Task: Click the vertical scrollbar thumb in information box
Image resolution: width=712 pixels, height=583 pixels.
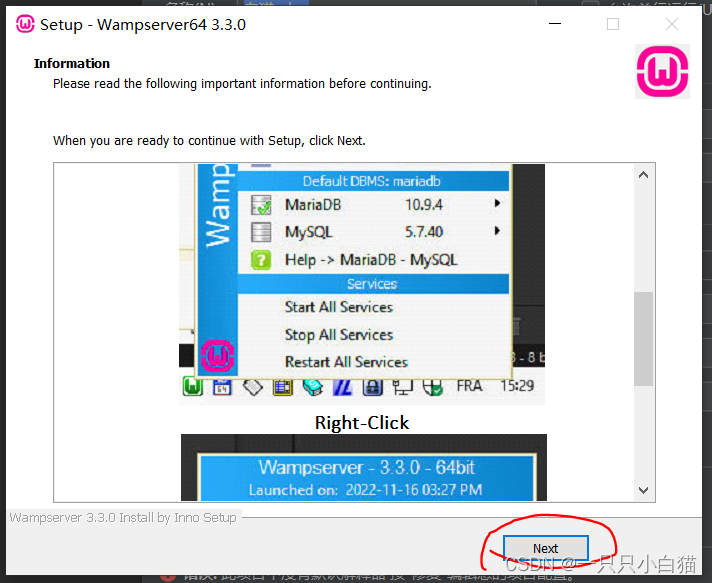Action: tap(643, 339)
